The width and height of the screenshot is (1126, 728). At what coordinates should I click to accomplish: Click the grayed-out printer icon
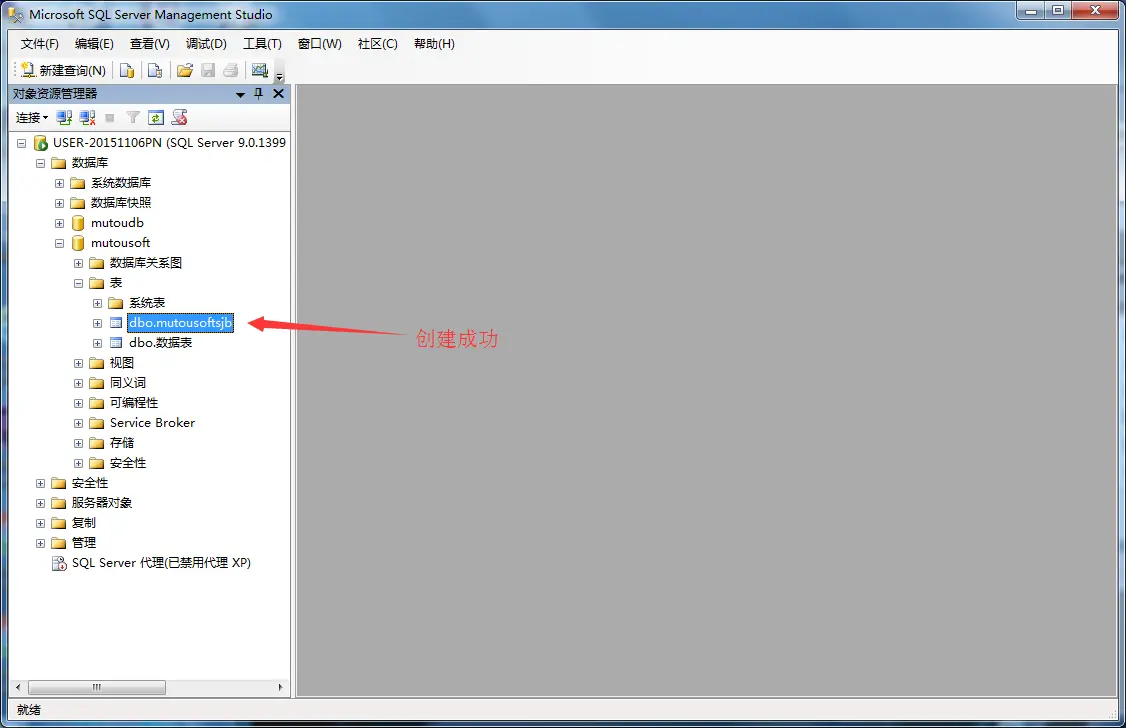tap(231, 70)
